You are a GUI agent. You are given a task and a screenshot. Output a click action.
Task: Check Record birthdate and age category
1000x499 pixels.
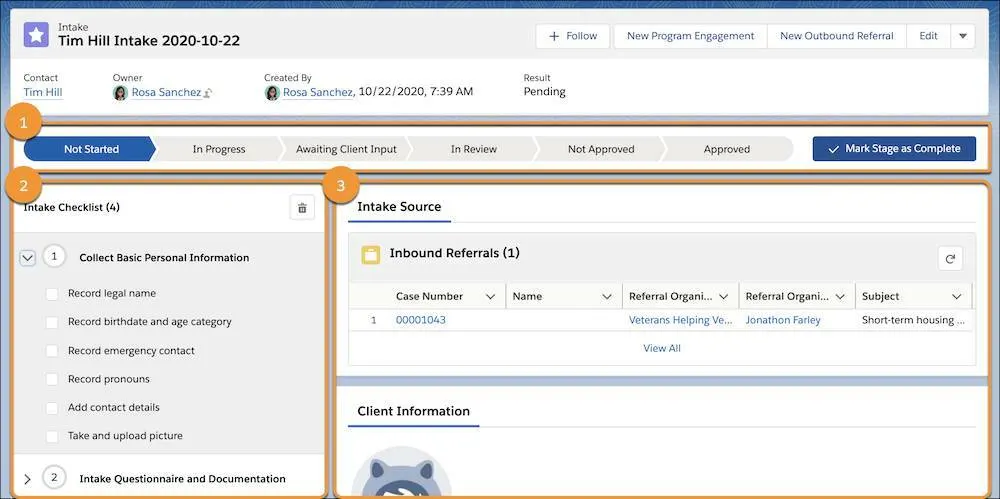52,322
